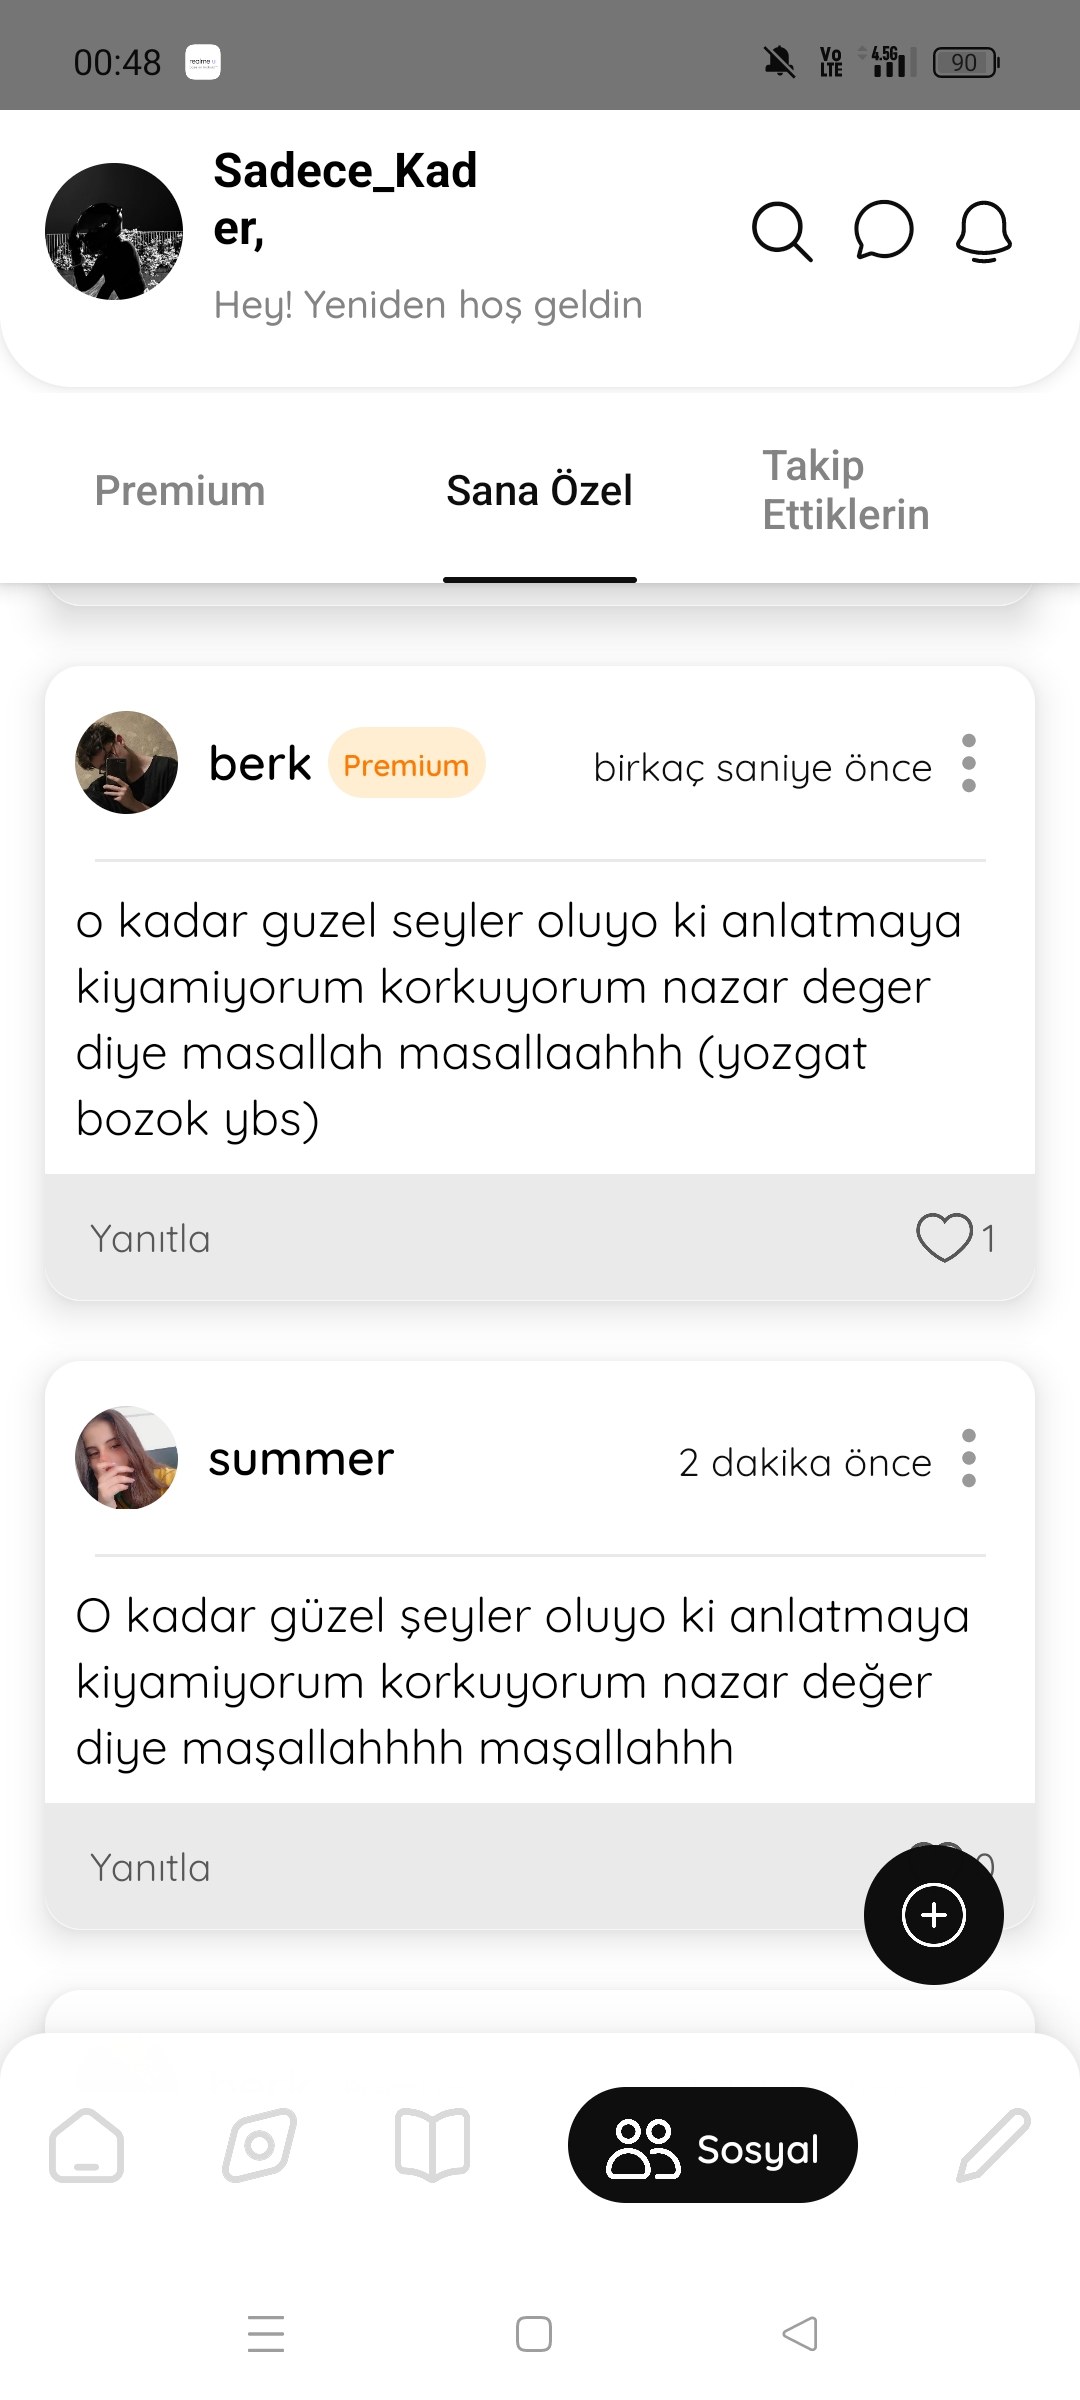The height and width of the screenshot is (2400, 1080).
Task: Open berk's profile avatar
Action: pos(127,762)
